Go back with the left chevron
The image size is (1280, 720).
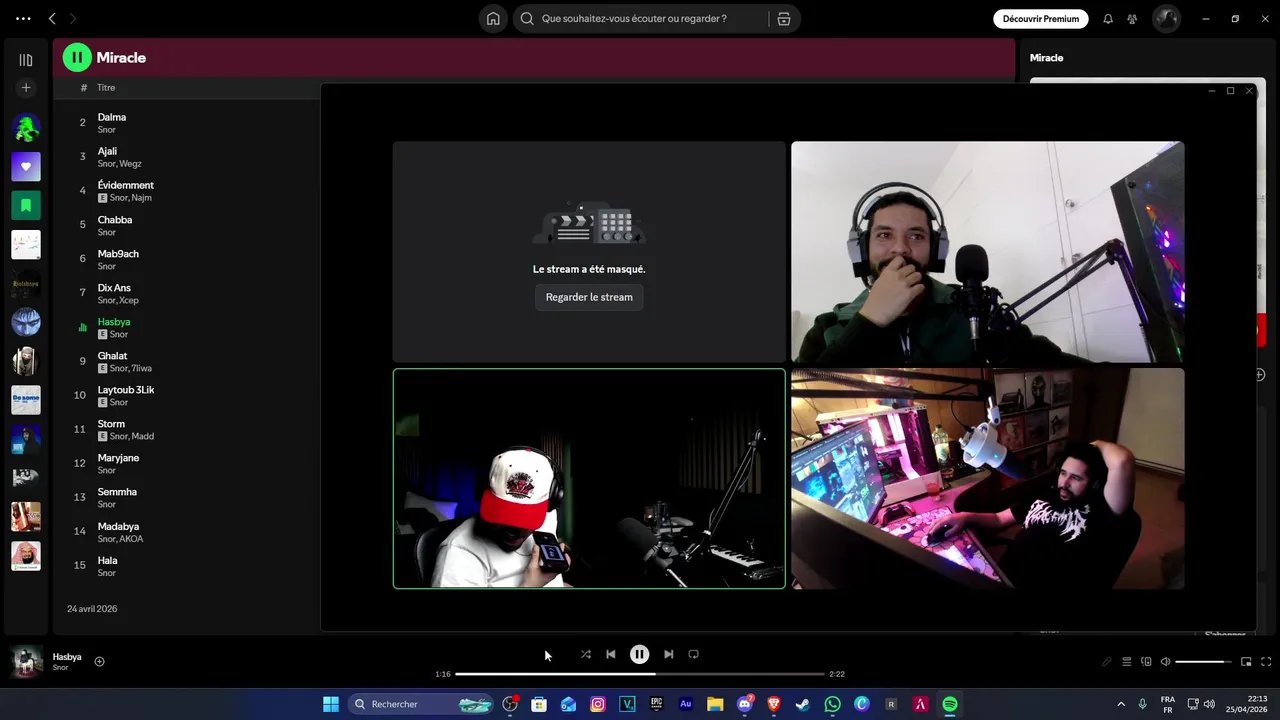pyautogui.click(x=52, y=19)
